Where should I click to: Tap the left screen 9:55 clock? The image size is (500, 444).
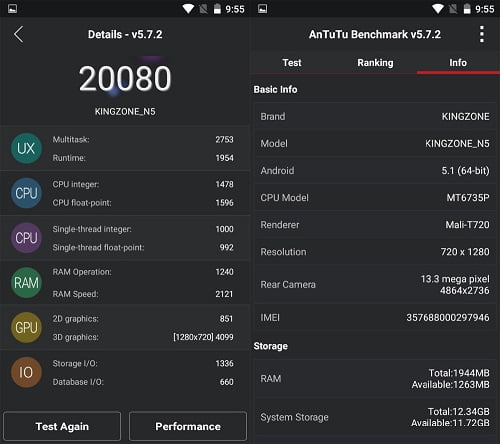coord(235,9)
